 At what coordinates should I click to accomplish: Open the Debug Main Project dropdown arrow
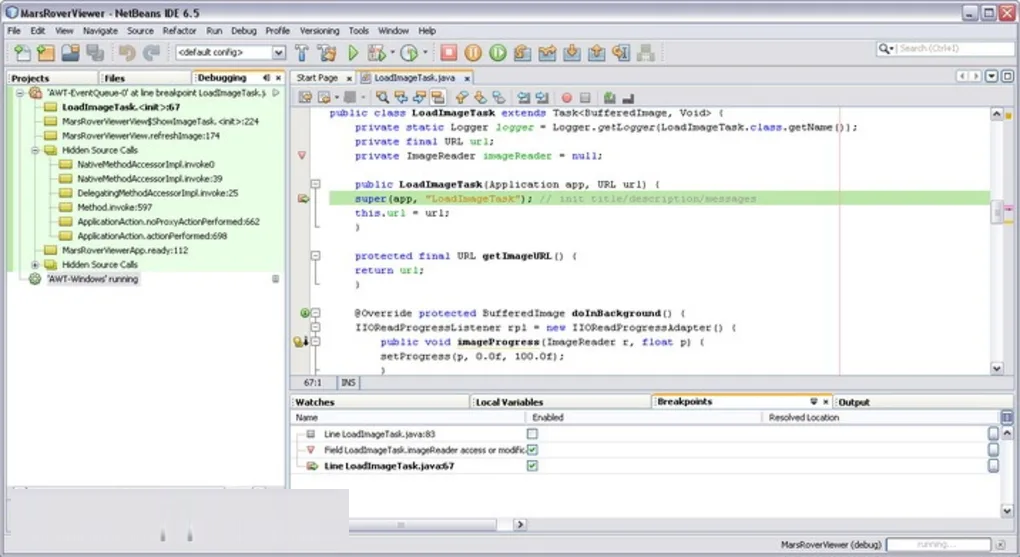click(392, 52)
